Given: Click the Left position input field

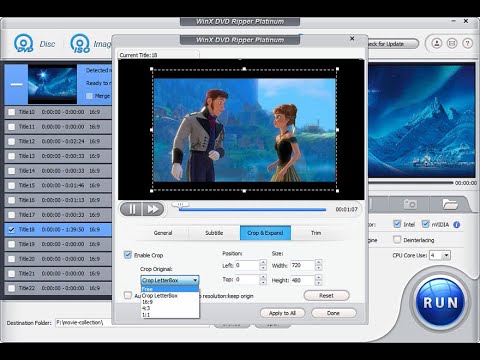Looking at the screenshot, I should pos(247,265).
